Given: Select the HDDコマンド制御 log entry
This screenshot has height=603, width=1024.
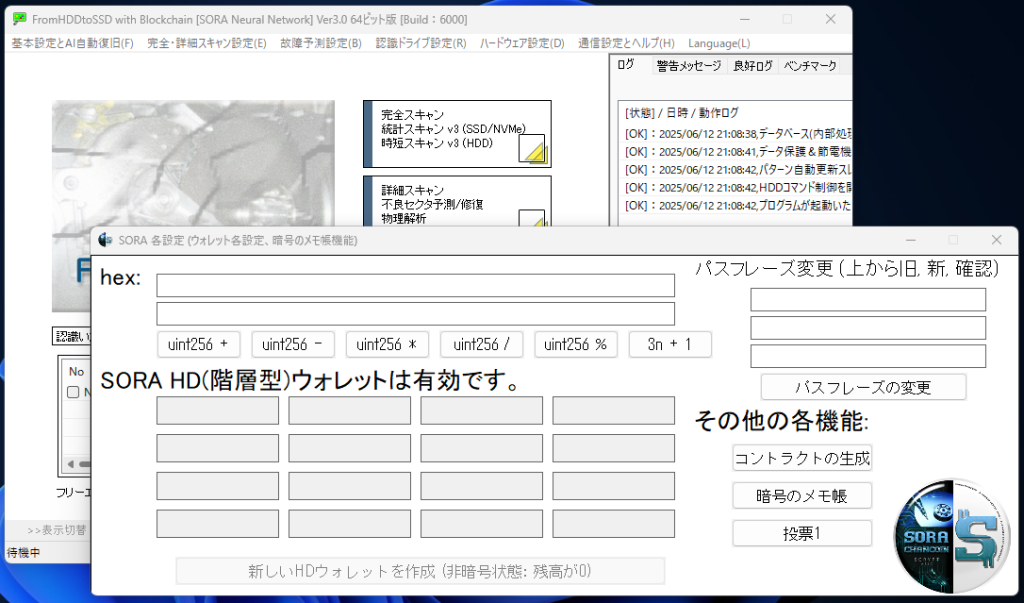Looking at the screenshot, I should 738,187.
